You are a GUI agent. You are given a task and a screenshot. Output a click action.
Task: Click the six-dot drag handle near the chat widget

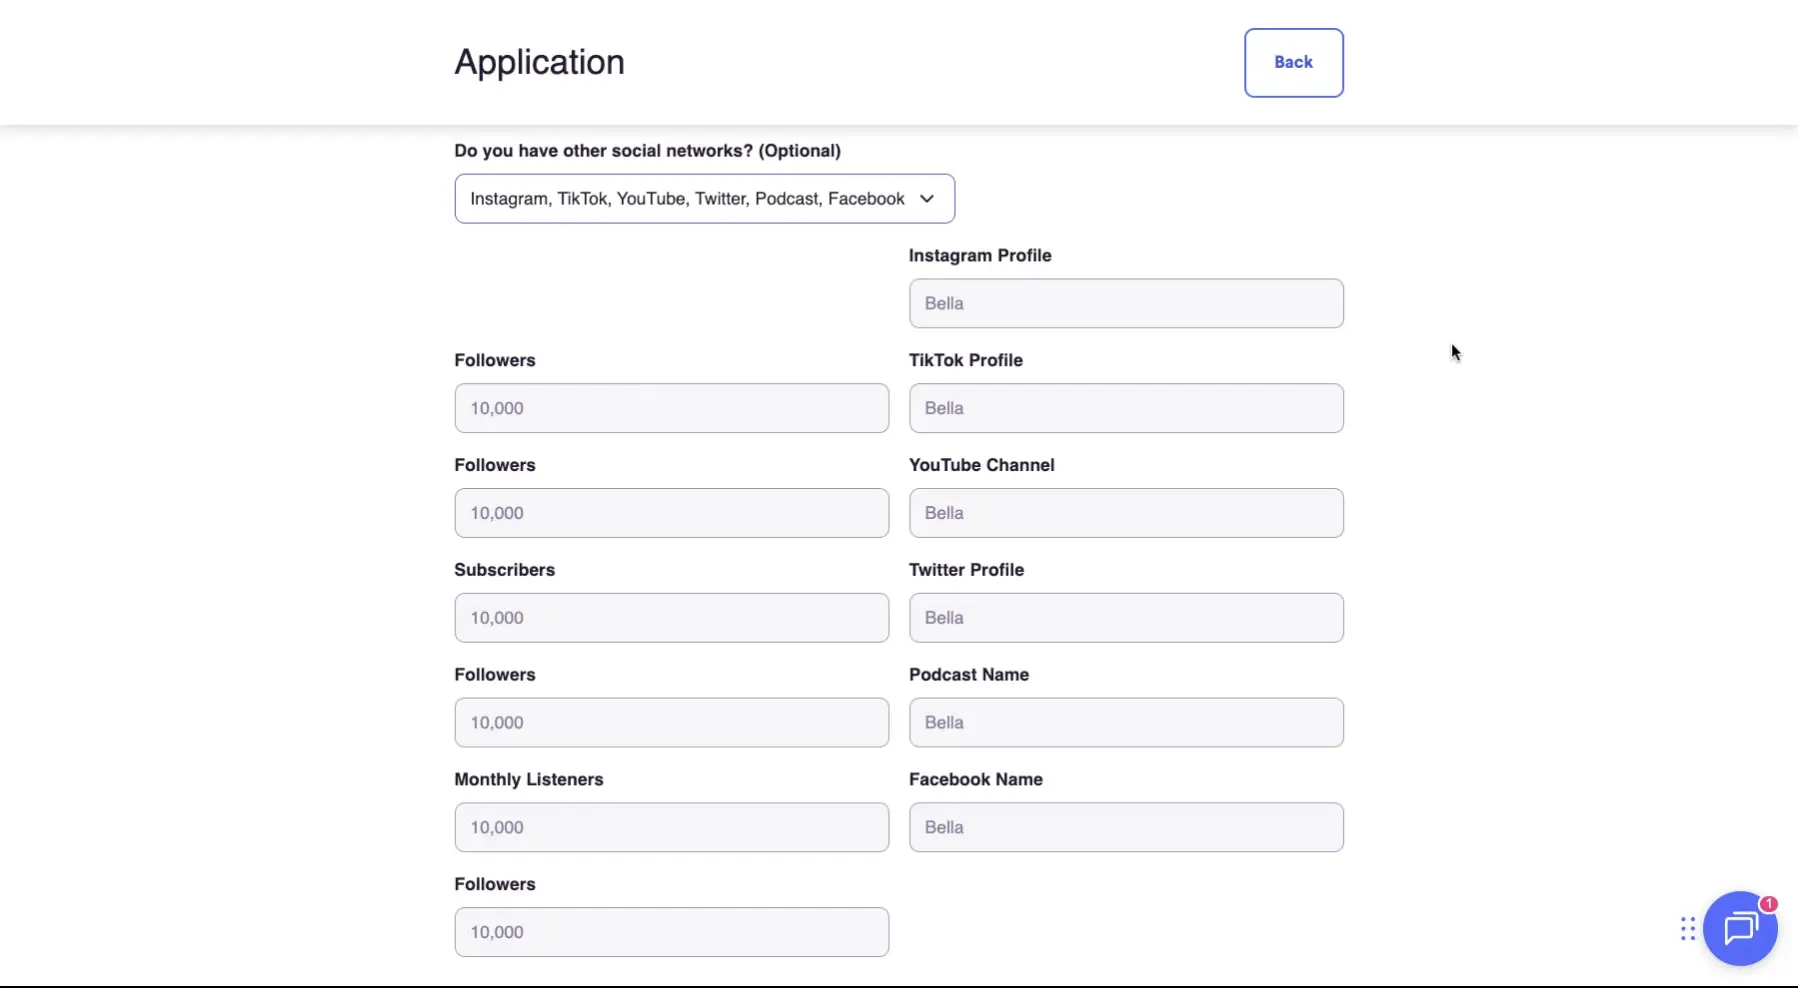pyautogui.click(x=1687, y=929)
